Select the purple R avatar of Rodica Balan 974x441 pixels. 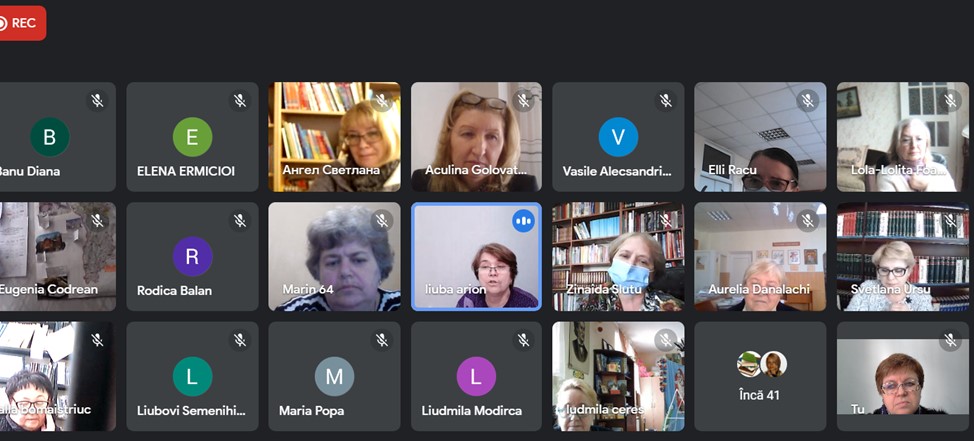click(x=193, y=257)
